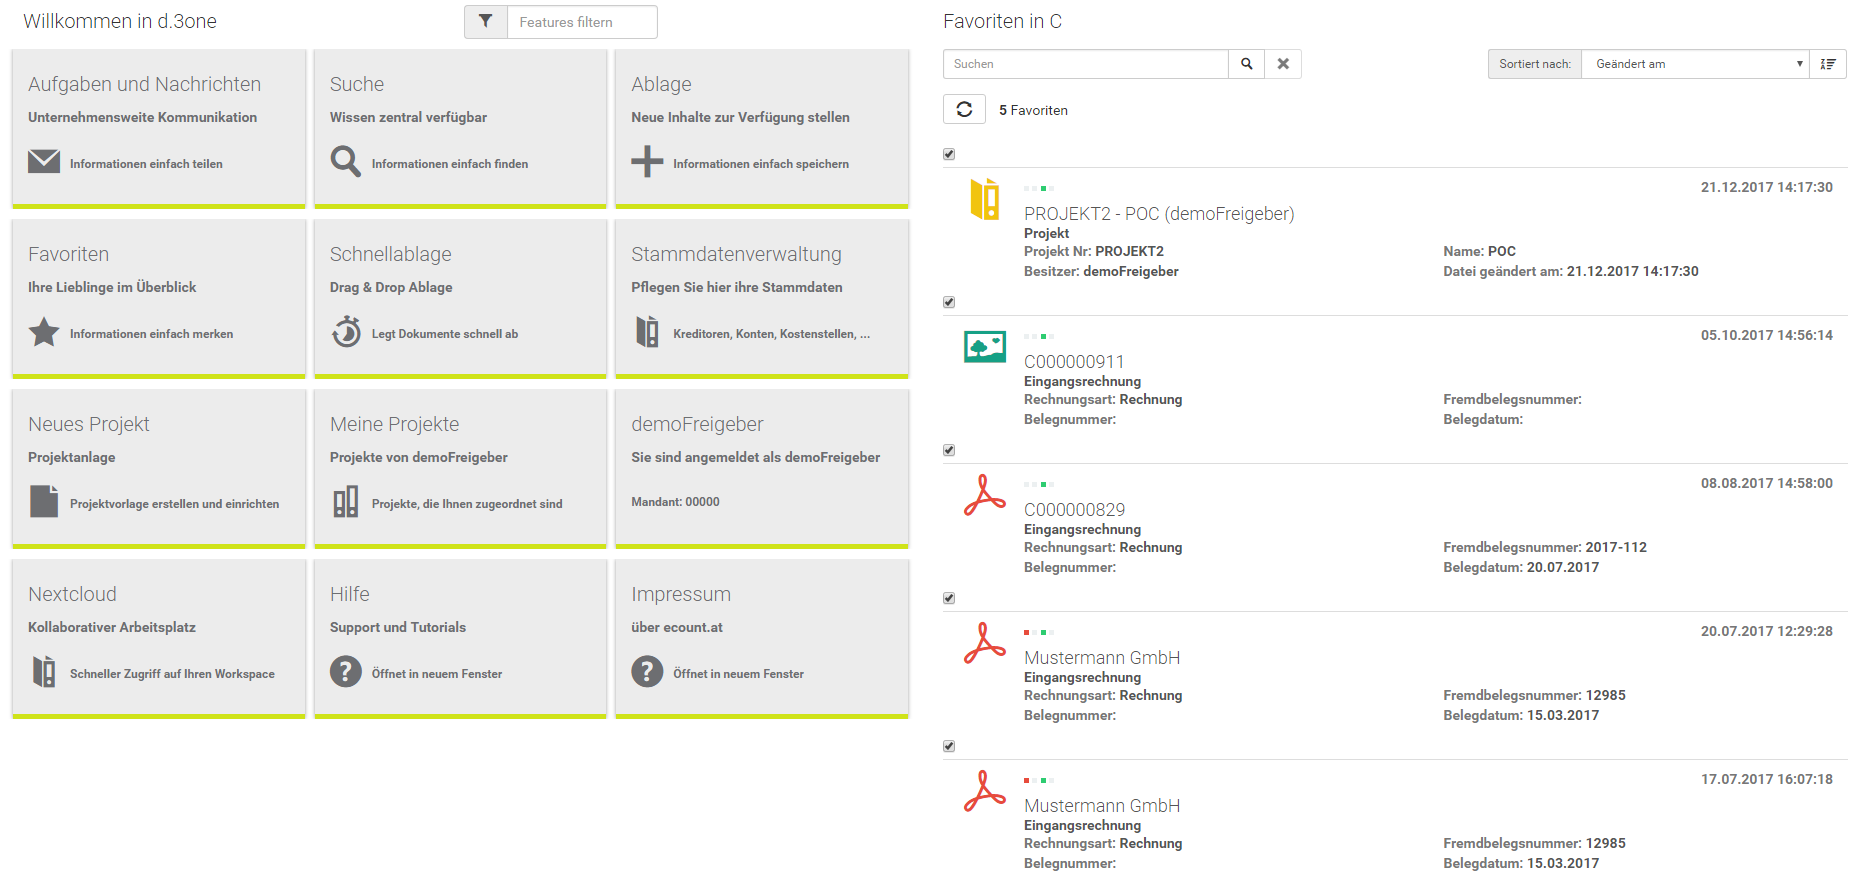Click the binder icon in Stammdatenverwaltung tile
Screen dimensions: 1858x889
(647, 332)
